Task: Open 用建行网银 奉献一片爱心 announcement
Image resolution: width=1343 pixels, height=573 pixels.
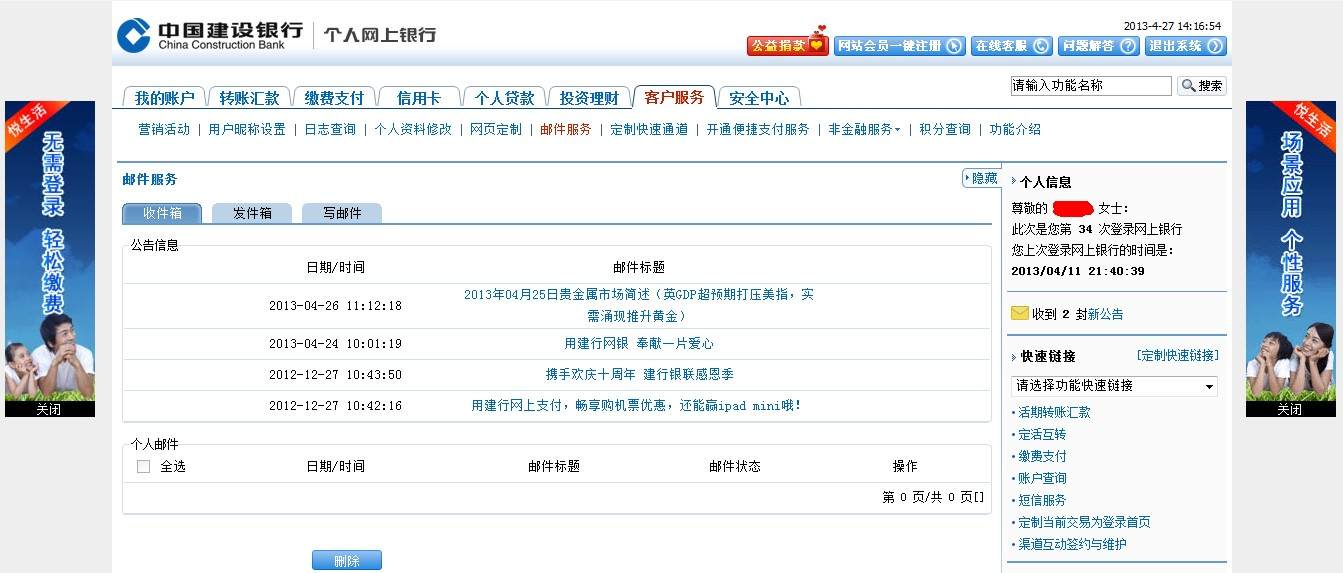Action: [639, 343]
